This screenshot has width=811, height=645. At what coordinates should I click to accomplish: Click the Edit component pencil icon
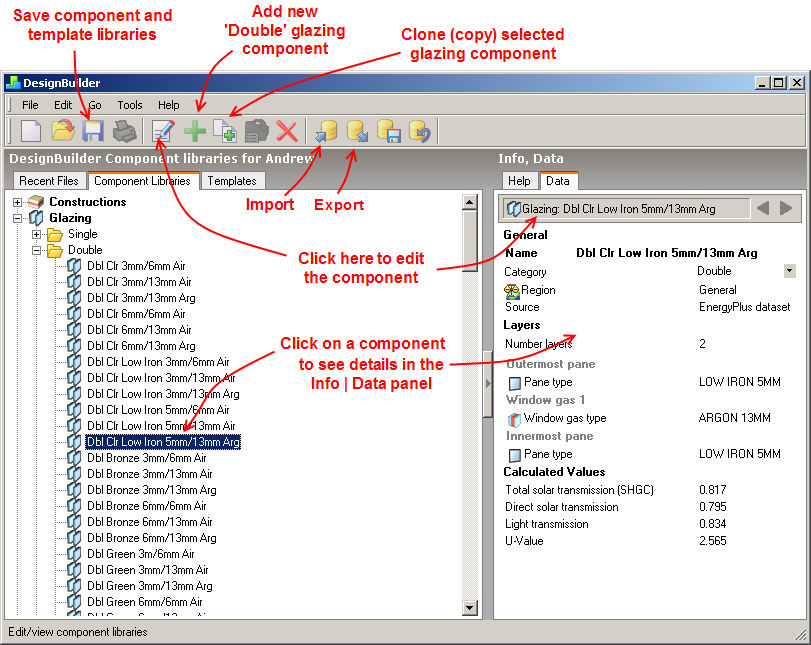coord(162,131)
